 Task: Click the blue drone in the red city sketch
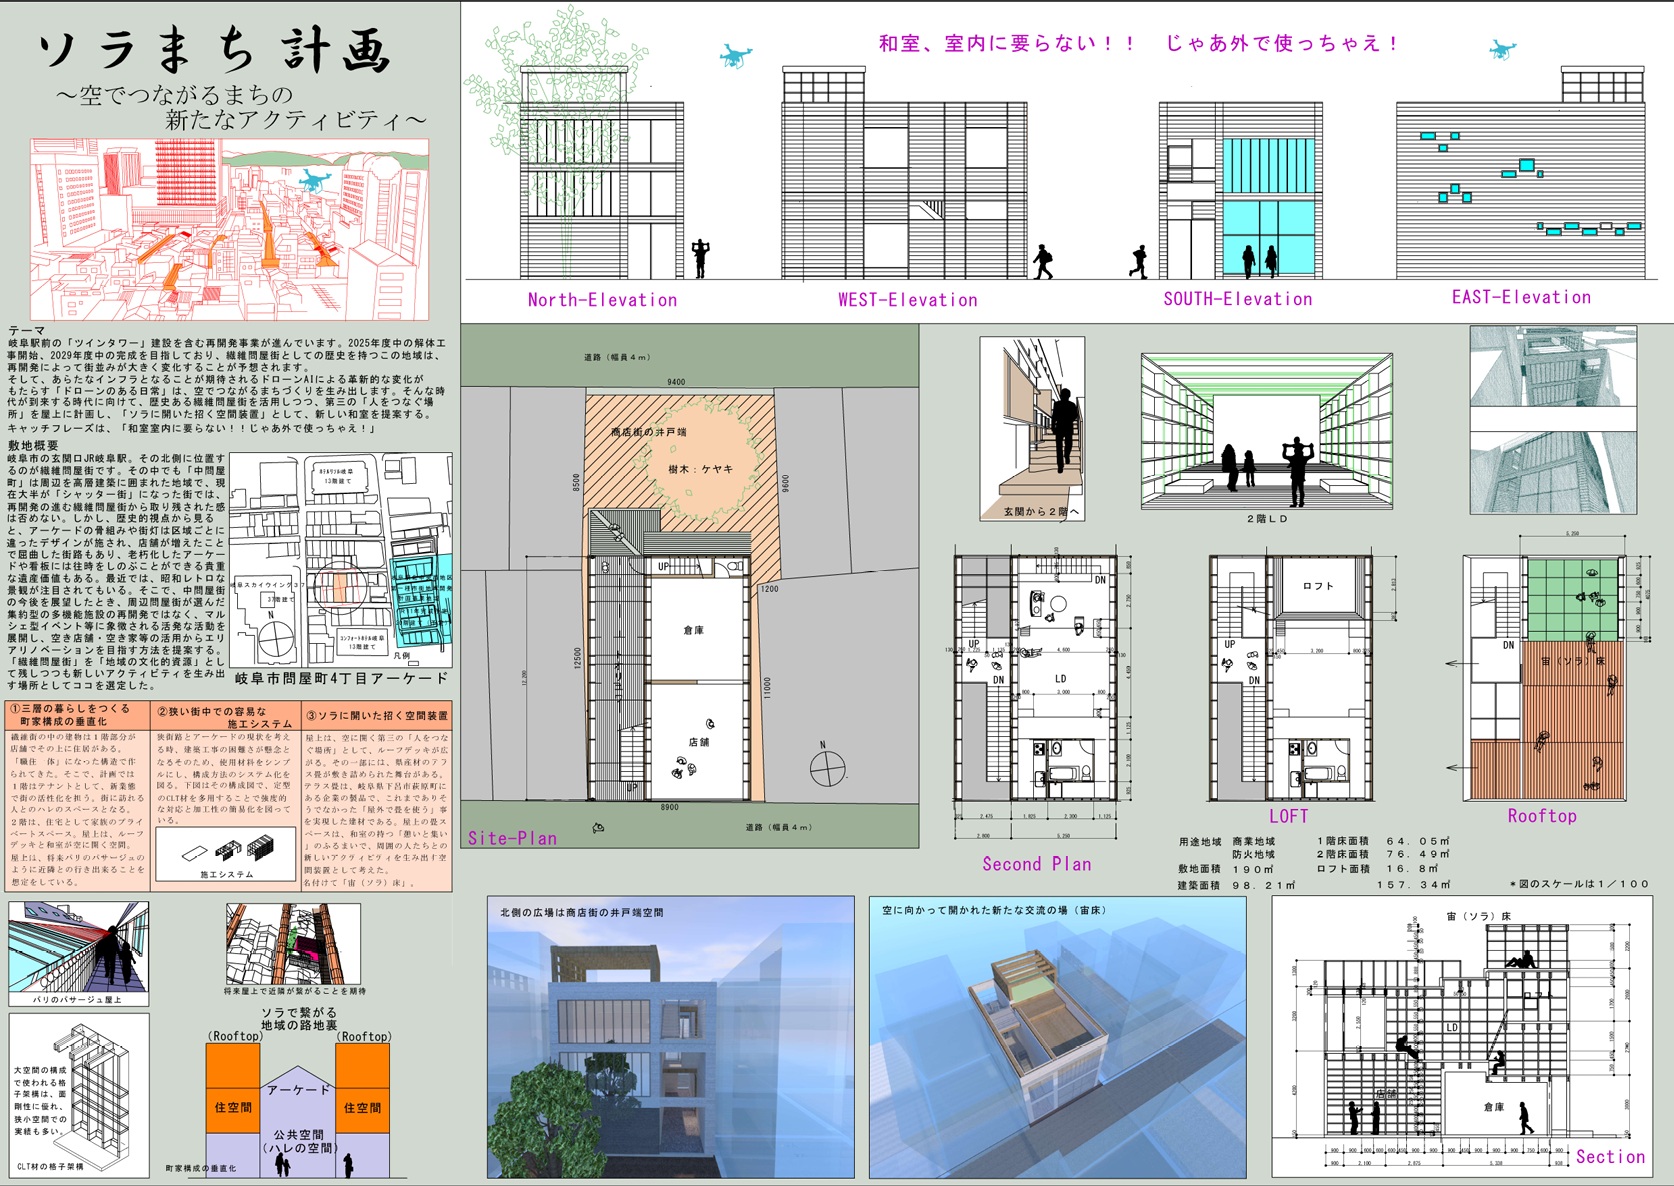(315, 182)
